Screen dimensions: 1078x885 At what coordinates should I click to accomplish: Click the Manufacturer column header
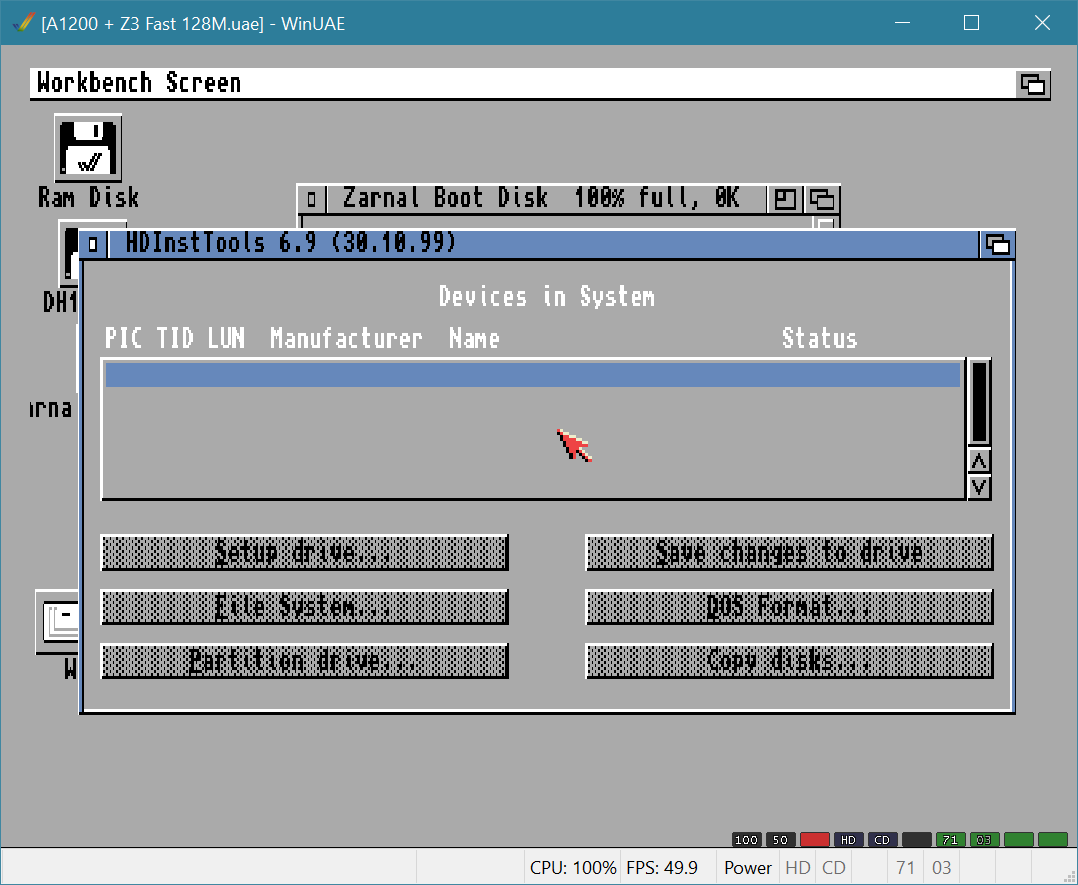[x=346, y=338]
